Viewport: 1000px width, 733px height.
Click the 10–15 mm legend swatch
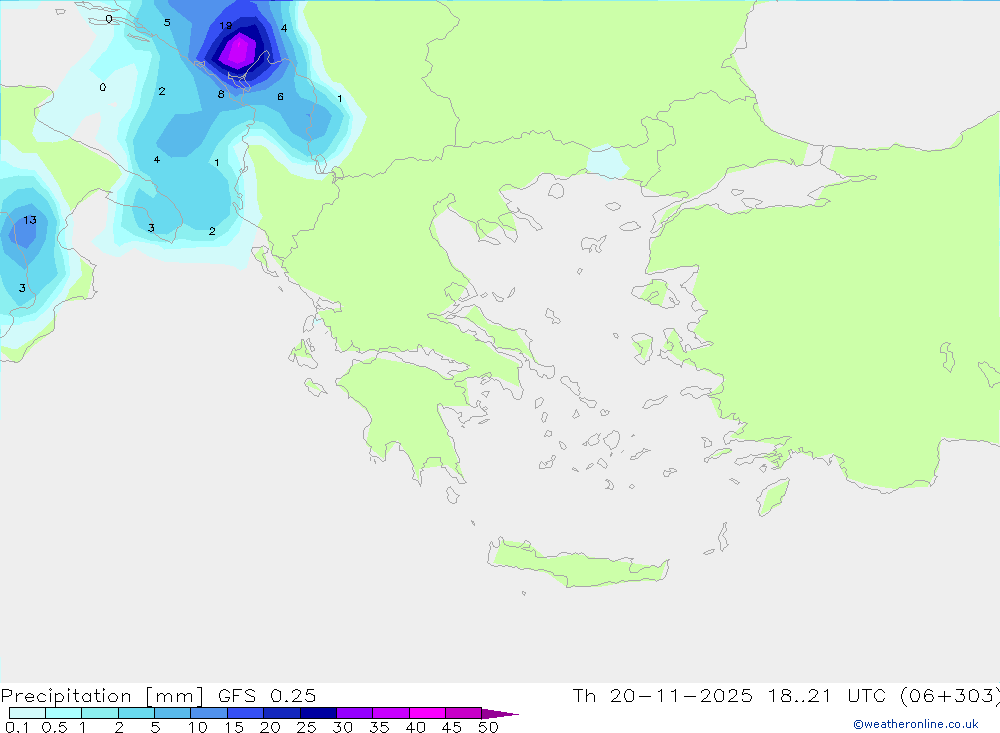[x=209, y=713]
